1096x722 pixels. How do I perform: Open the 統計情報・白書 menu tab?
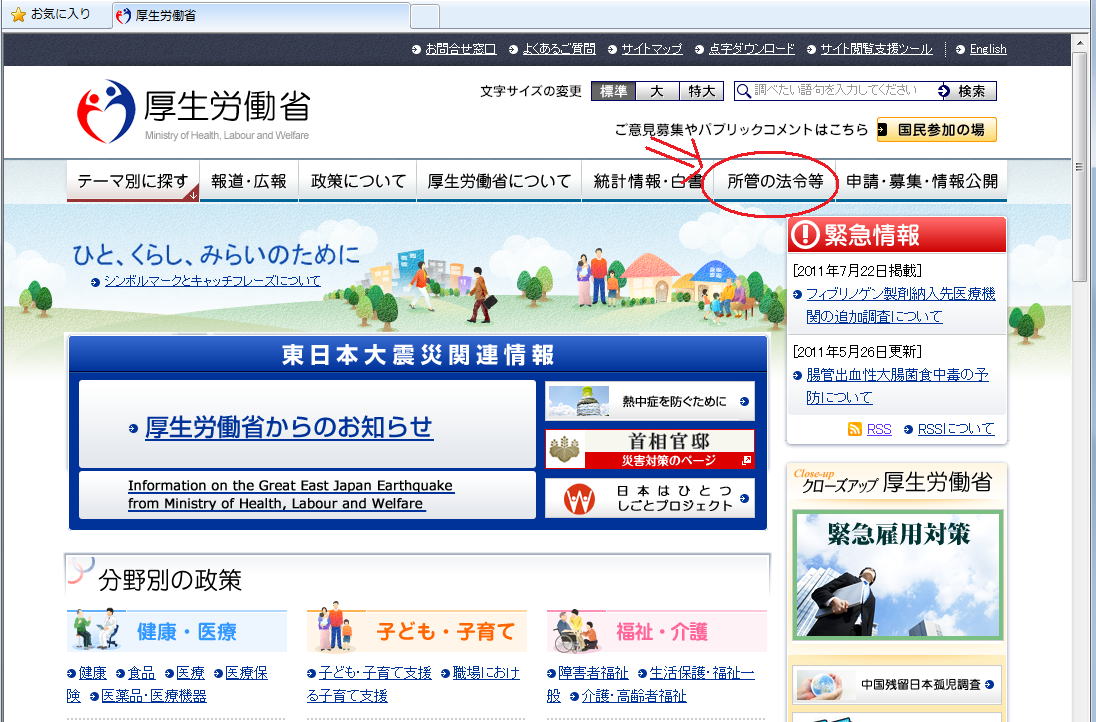(x=647, y=182)
